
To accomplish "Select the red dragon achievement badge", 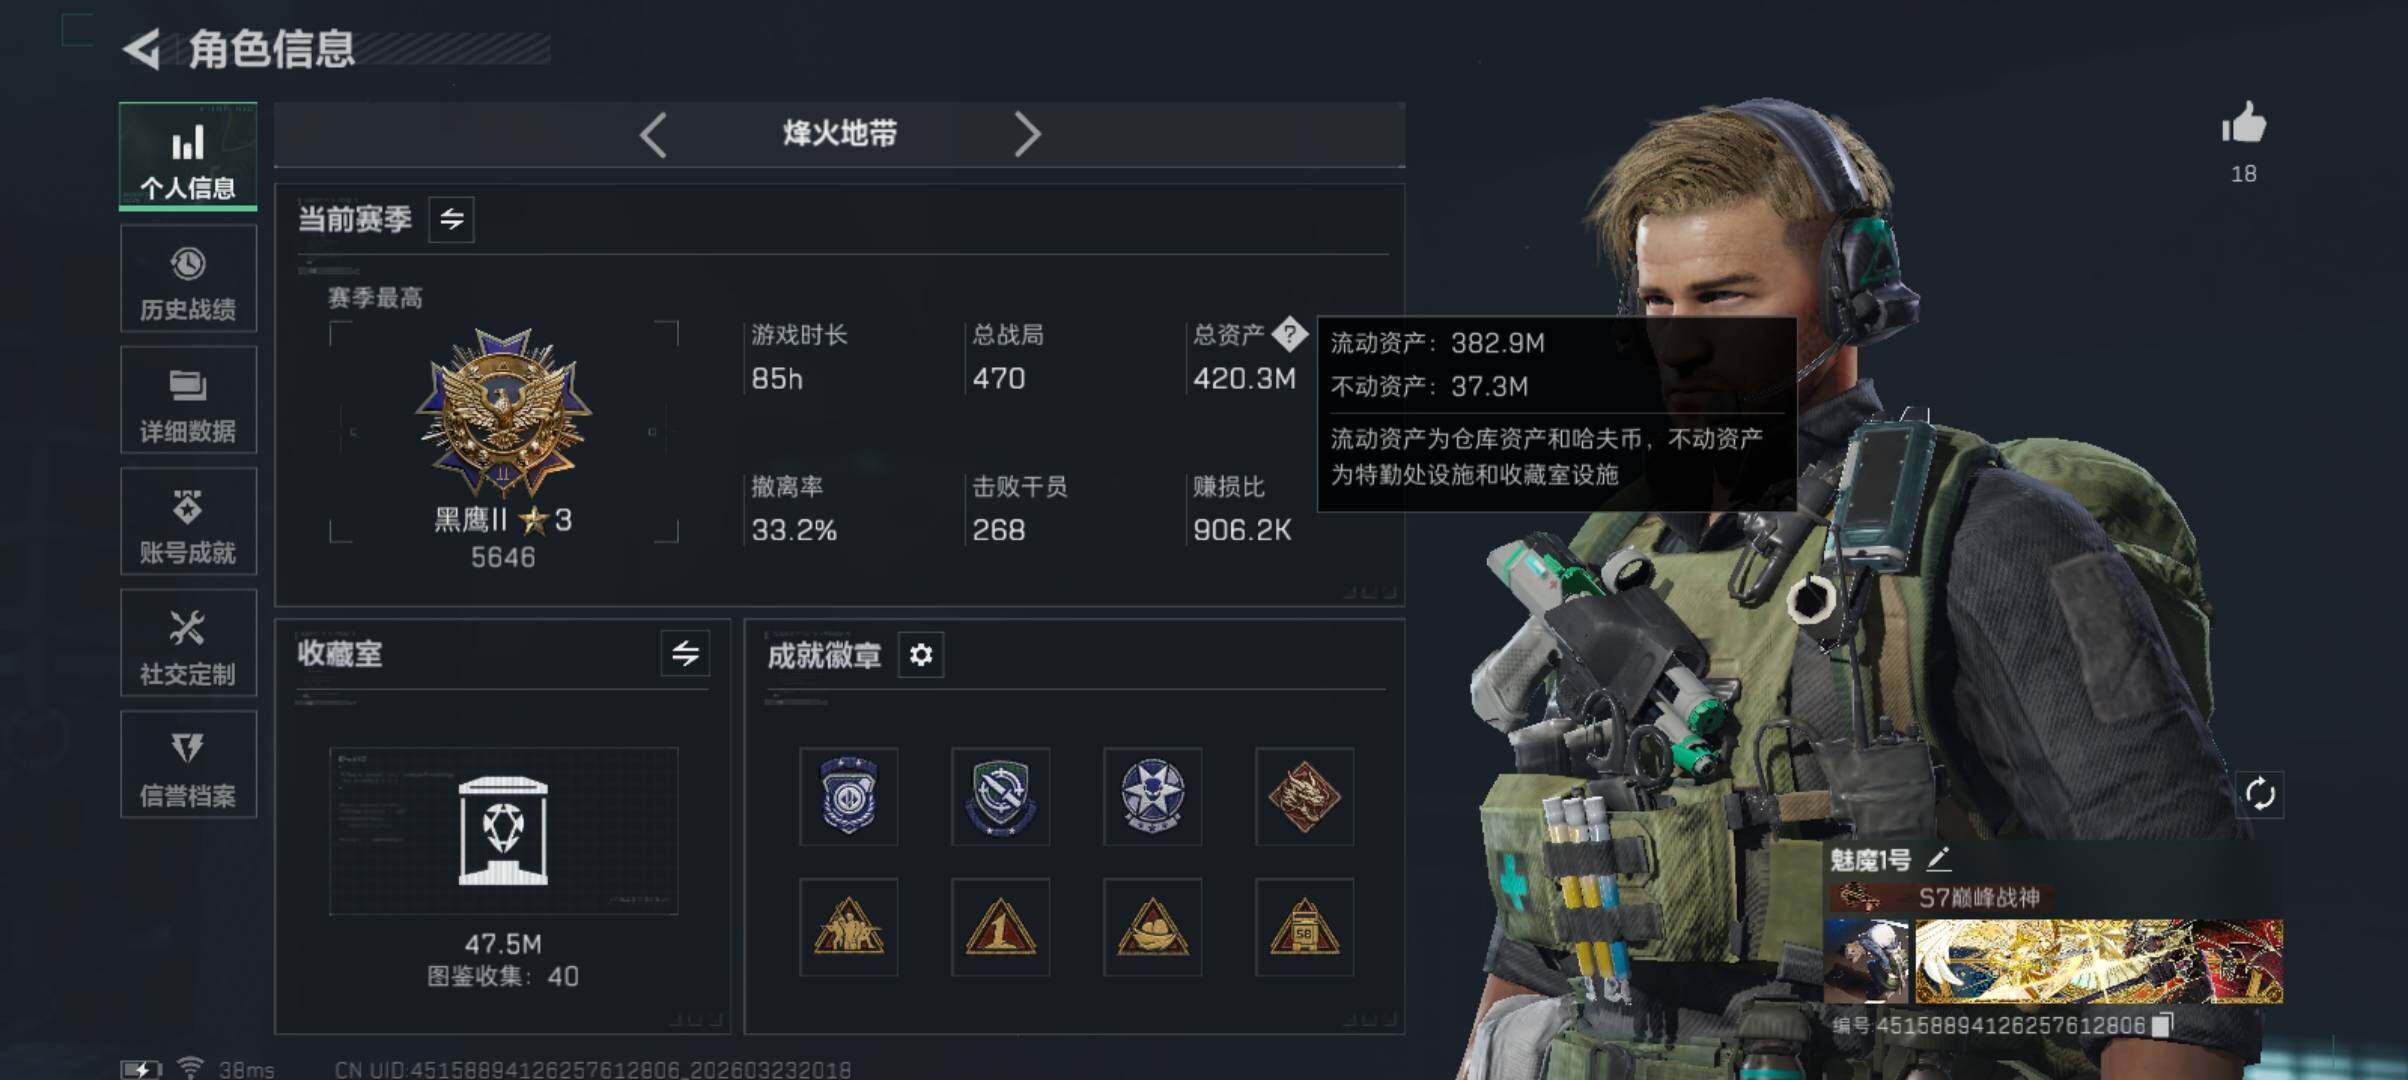I will coord(1304,797).
